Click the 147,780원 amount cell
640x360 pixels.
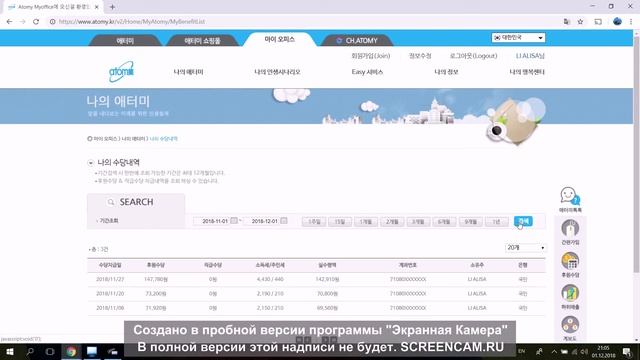tap(156, 279)
